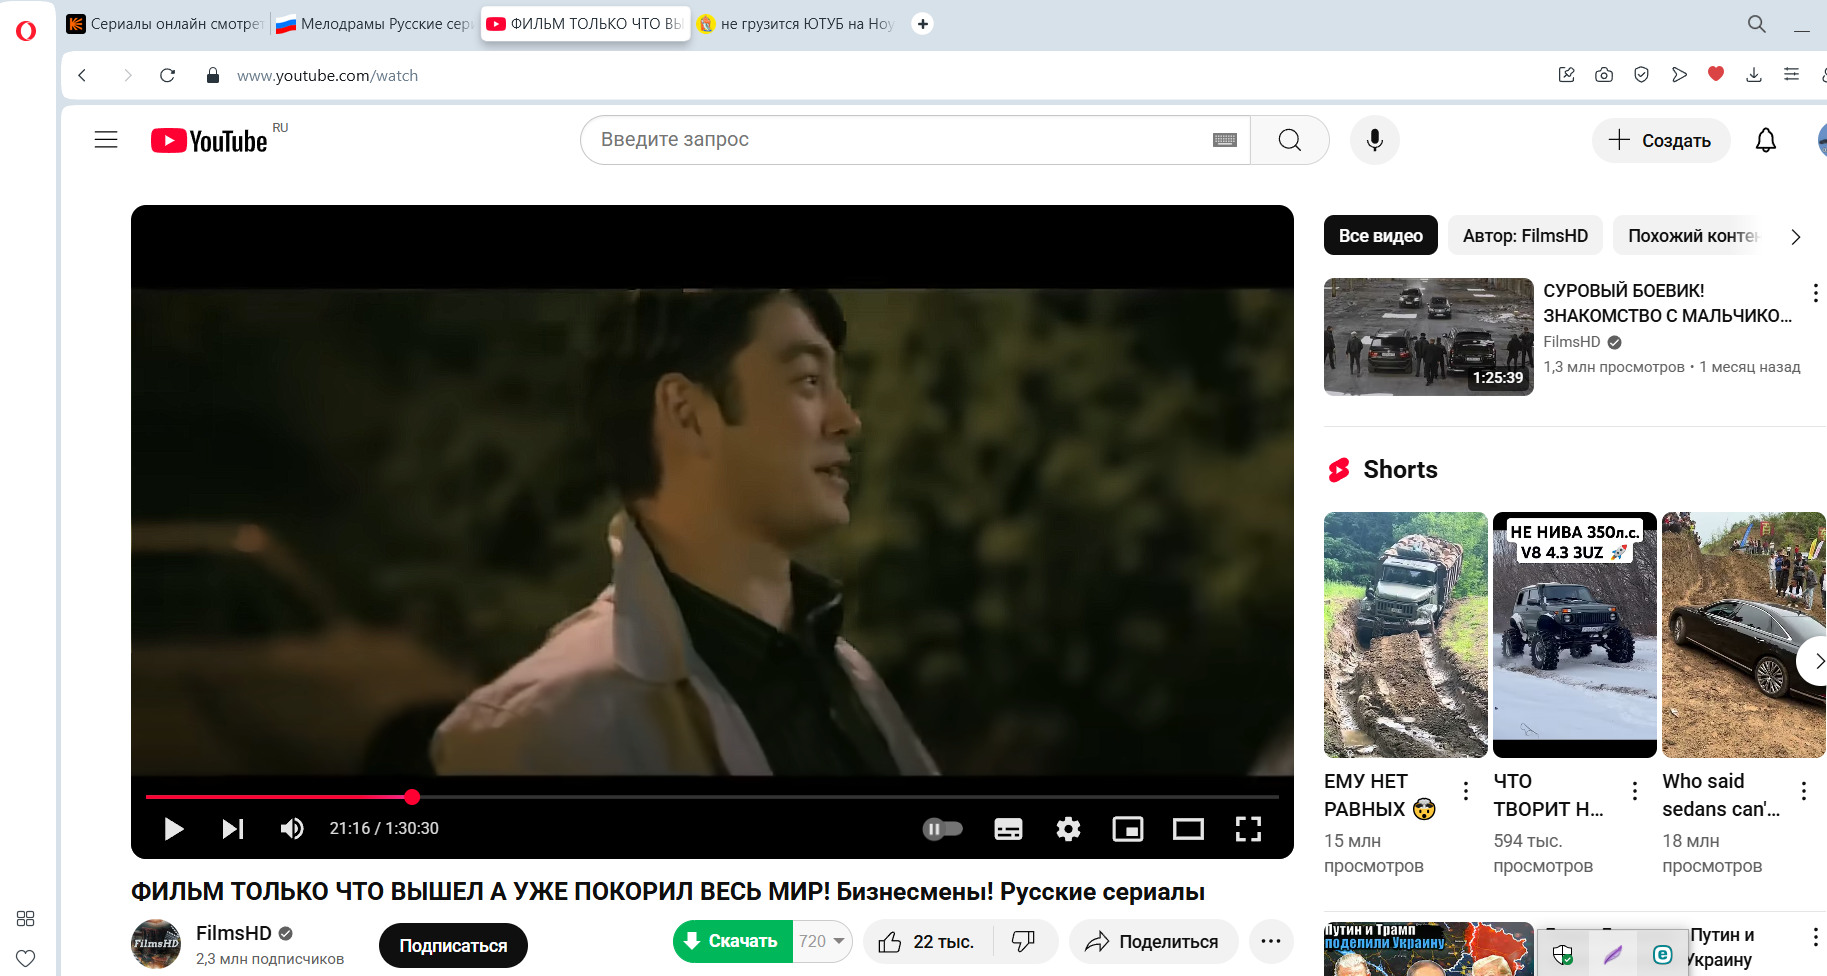This screenshot has width=1827, height=976.
Task: Open miniplayer mode
Action: click(x=1128, y=828)
